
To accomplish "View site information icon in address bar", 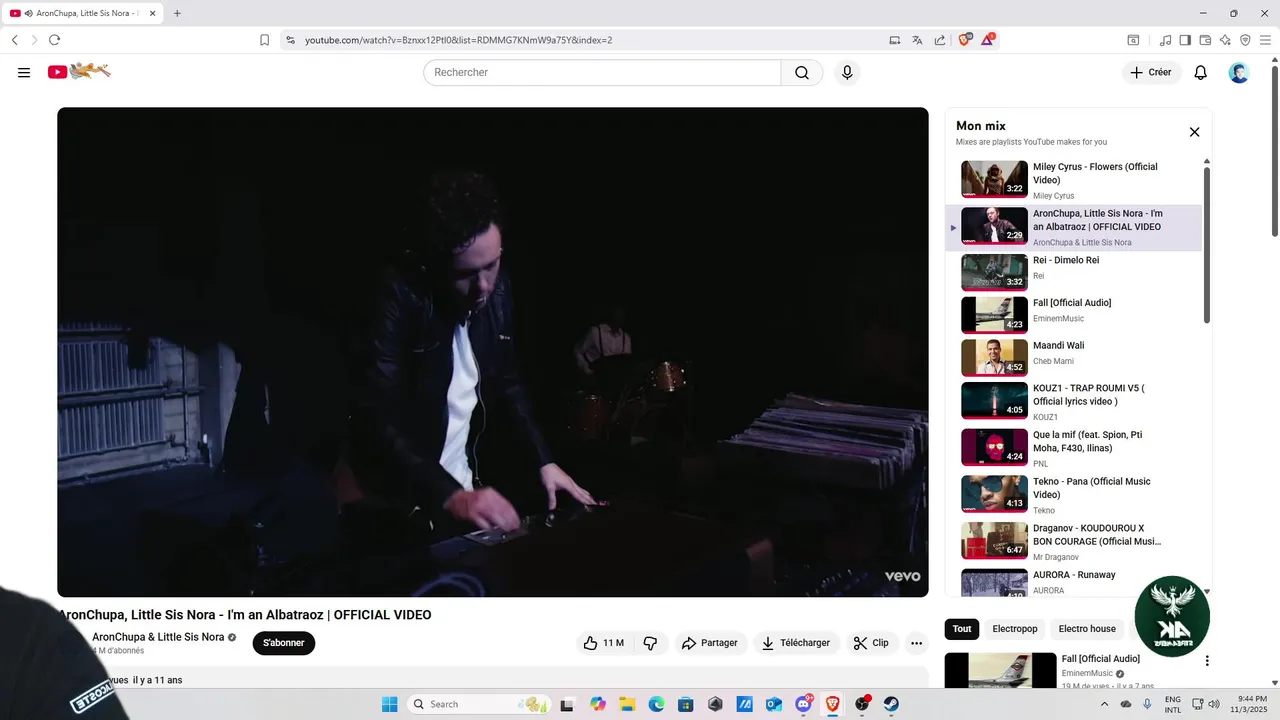I will (x=290, y=40).
